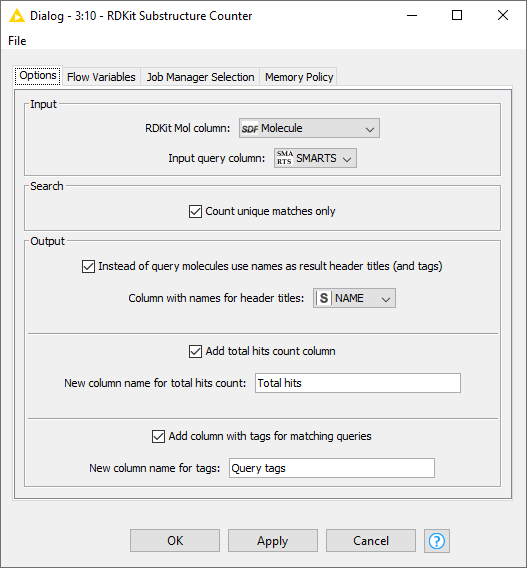Click the KNIME warning triangle title icon
The height and width of the screenshot is (568, 527).
coord(17,16)
